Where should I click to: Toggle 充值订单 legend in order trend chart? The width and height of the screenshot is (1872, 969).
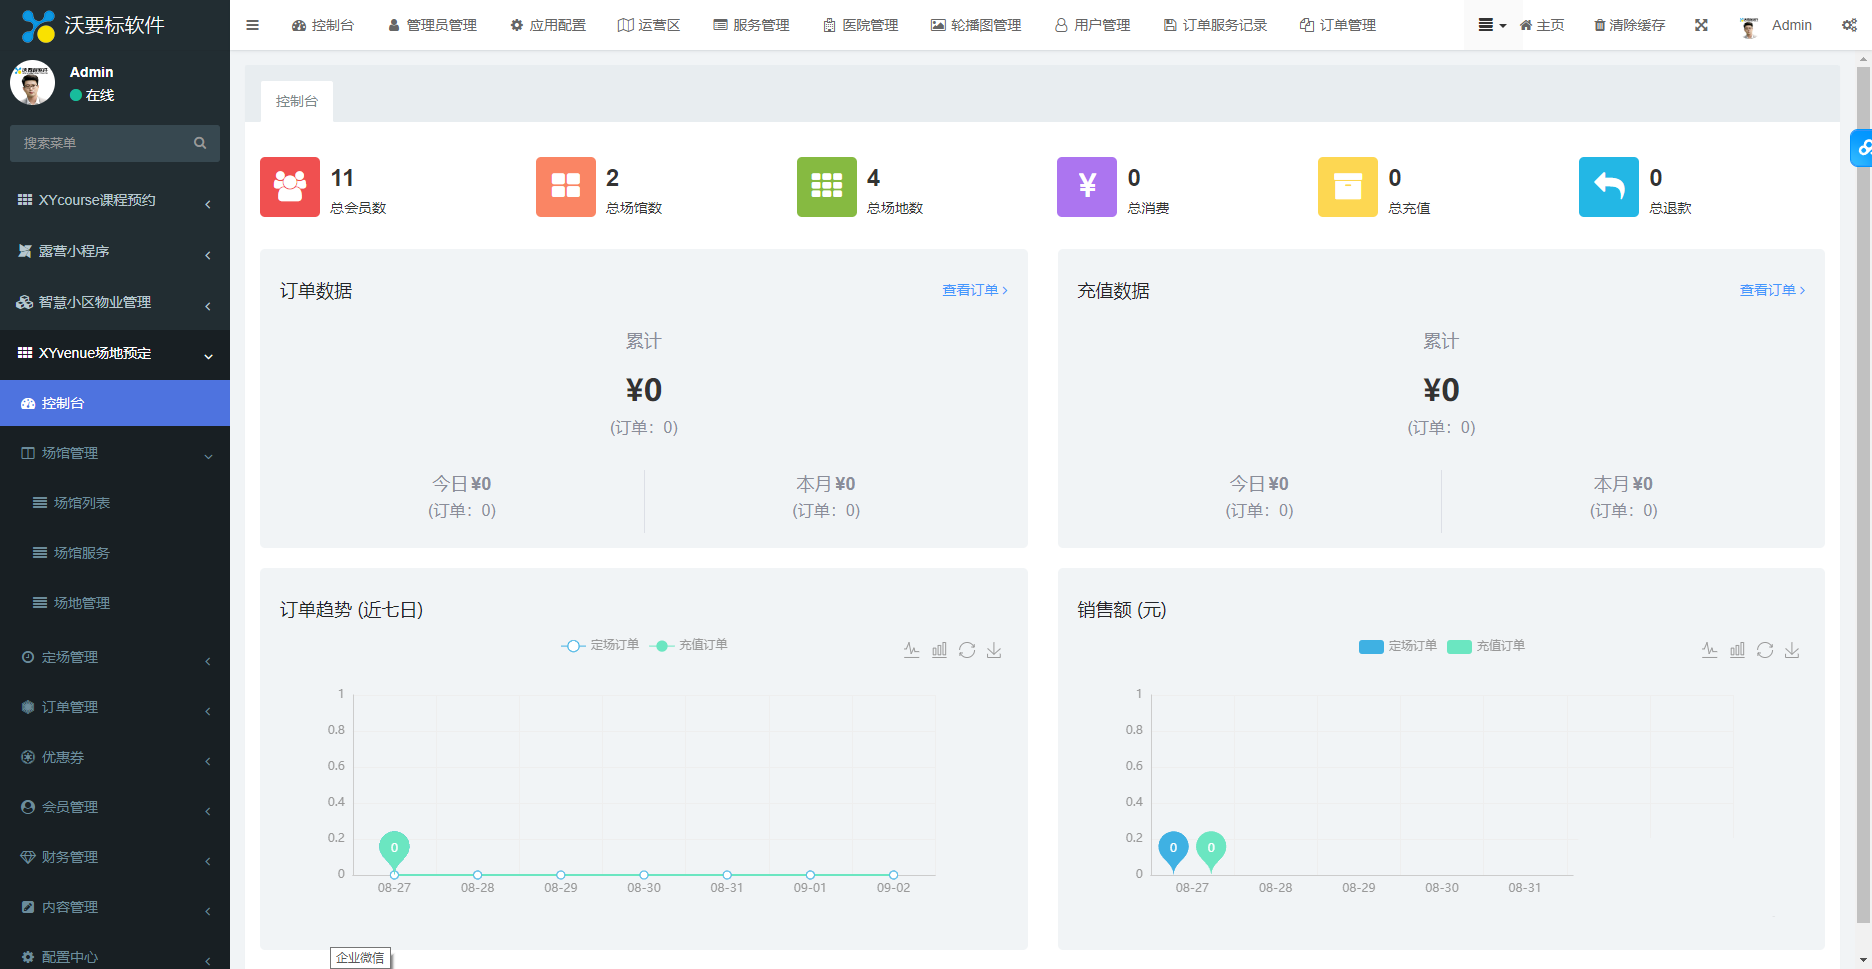(x=689, y=645)
